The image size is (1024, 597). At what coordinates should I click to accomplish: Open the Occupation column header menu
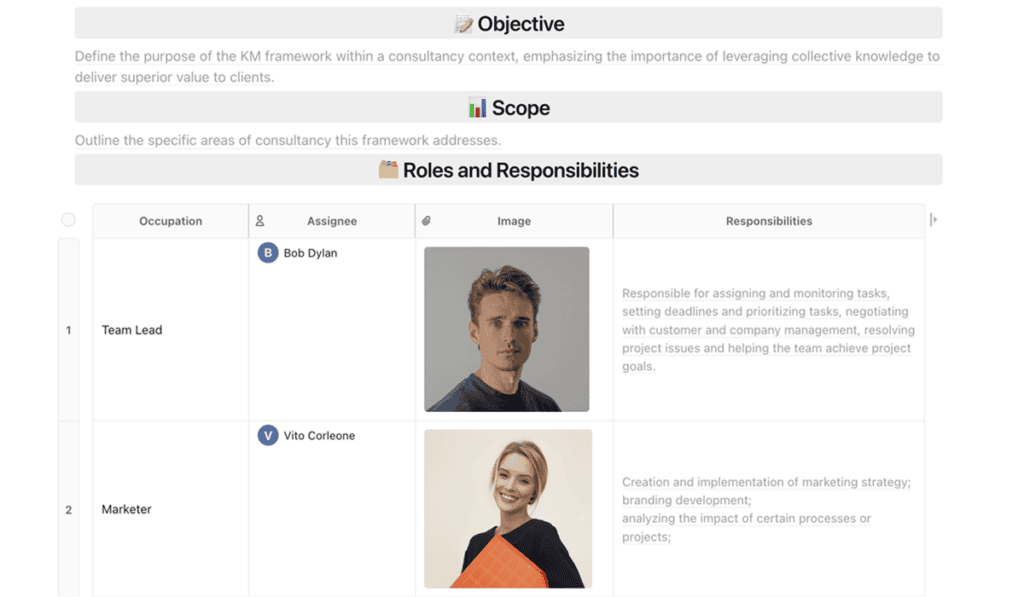(x=170, y=221)
